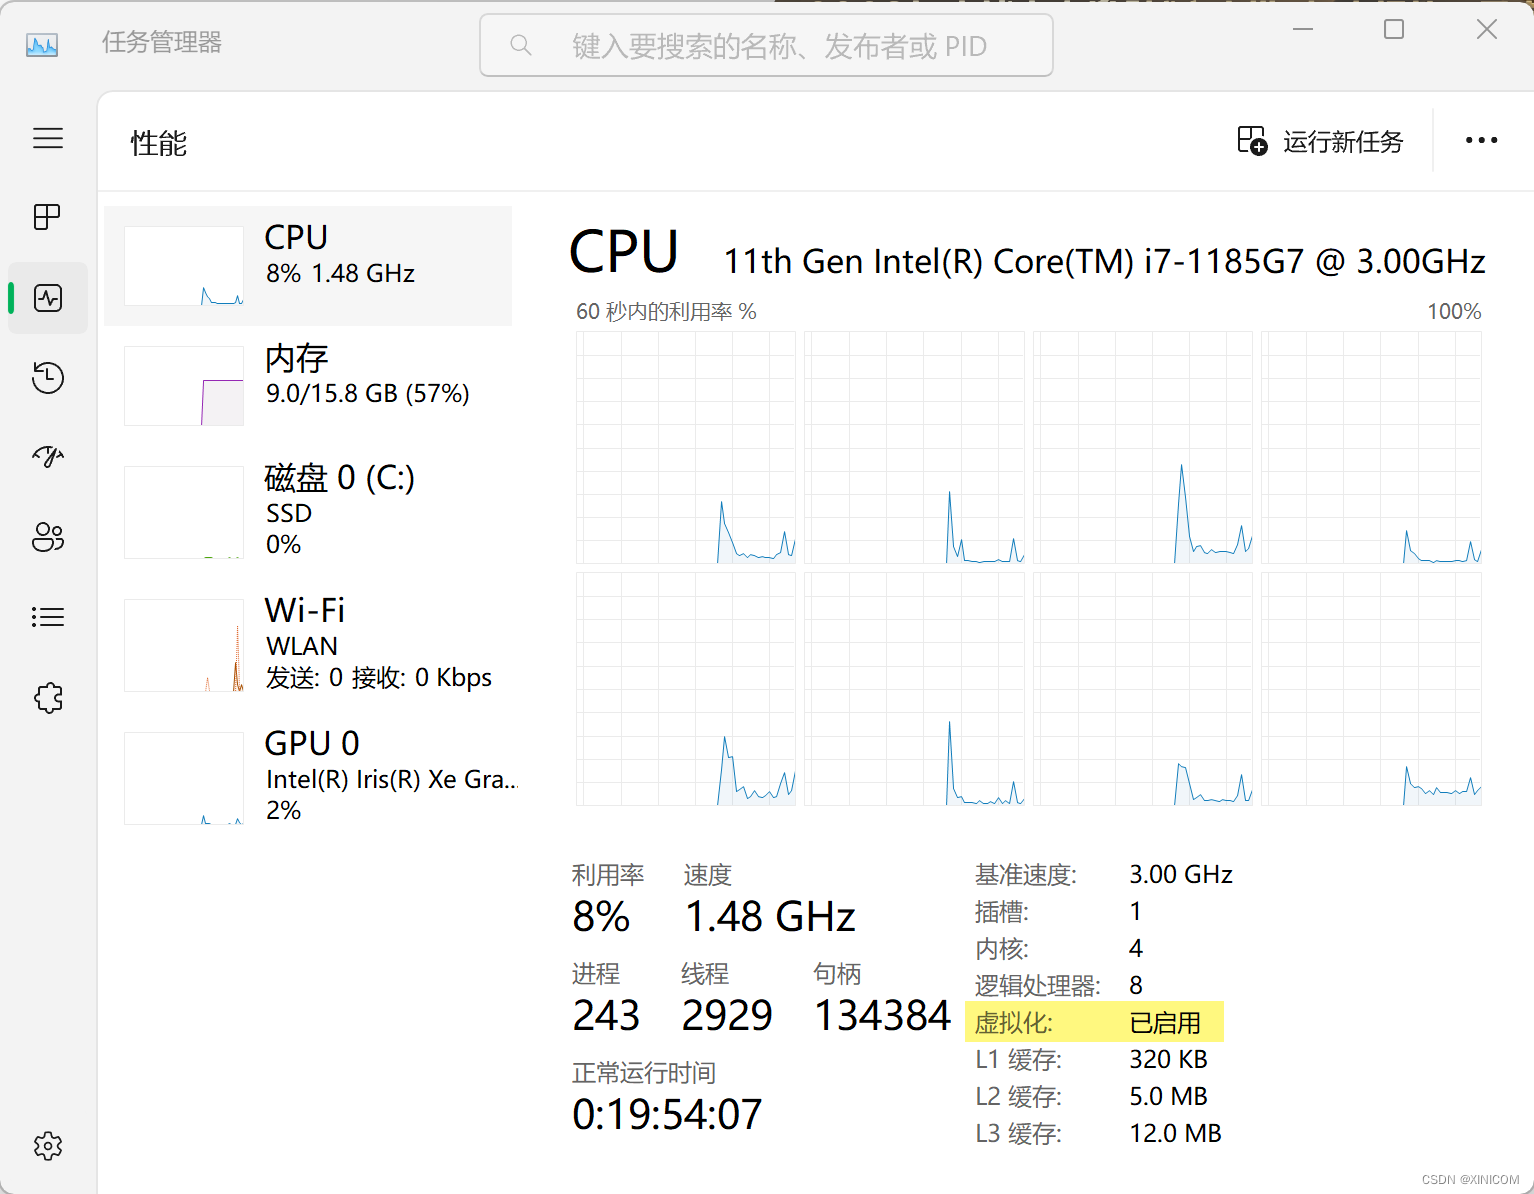The height and width of the screenshot is (1194, 1534).
Task: Select the Wi-Fi WLAN resource entry
Action: (308, 645)
